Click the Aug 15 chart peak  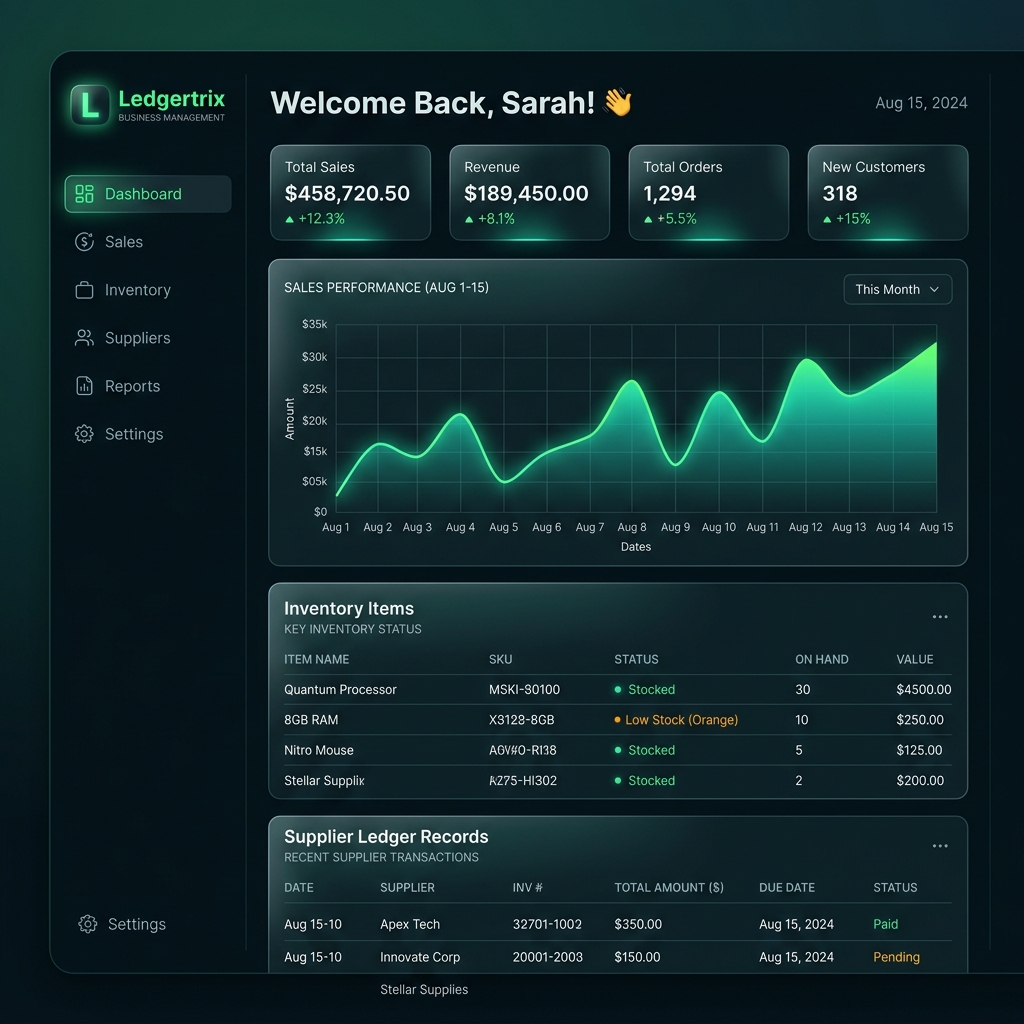coord(936,343)
